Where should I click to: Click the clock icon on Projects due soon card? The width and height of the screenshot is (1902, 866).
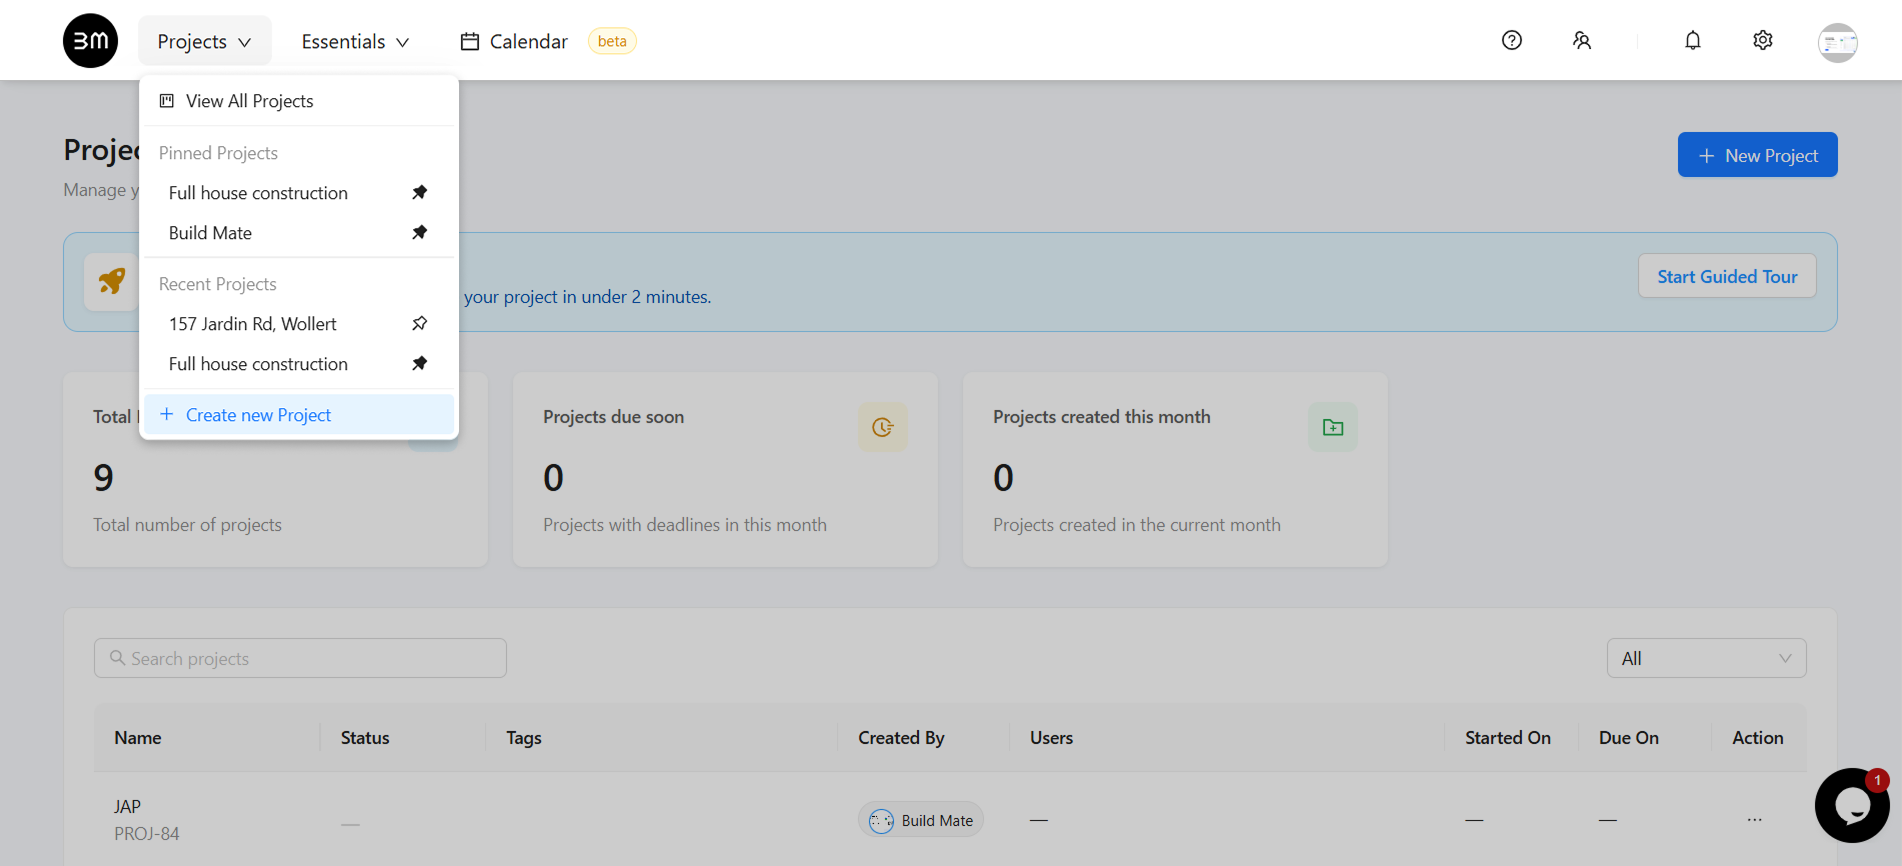tap(883, 427)
